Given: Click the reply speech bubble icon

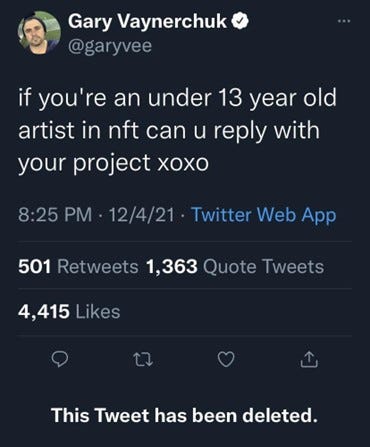Looking at the screenshot, I should point(60,360).
